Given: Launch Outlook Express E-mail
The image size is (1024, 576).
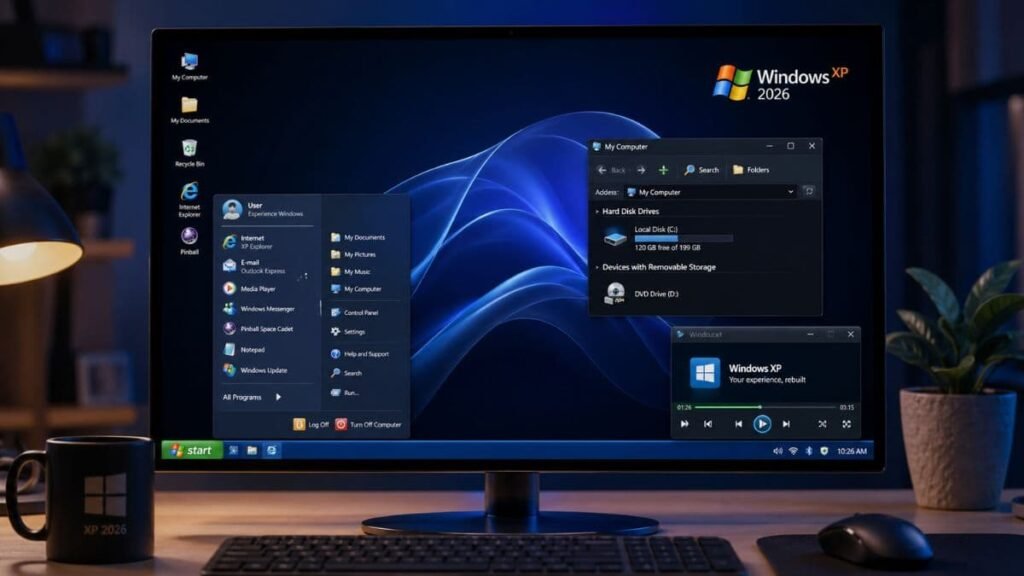Looking at the screenshot, I should [253, 265].
